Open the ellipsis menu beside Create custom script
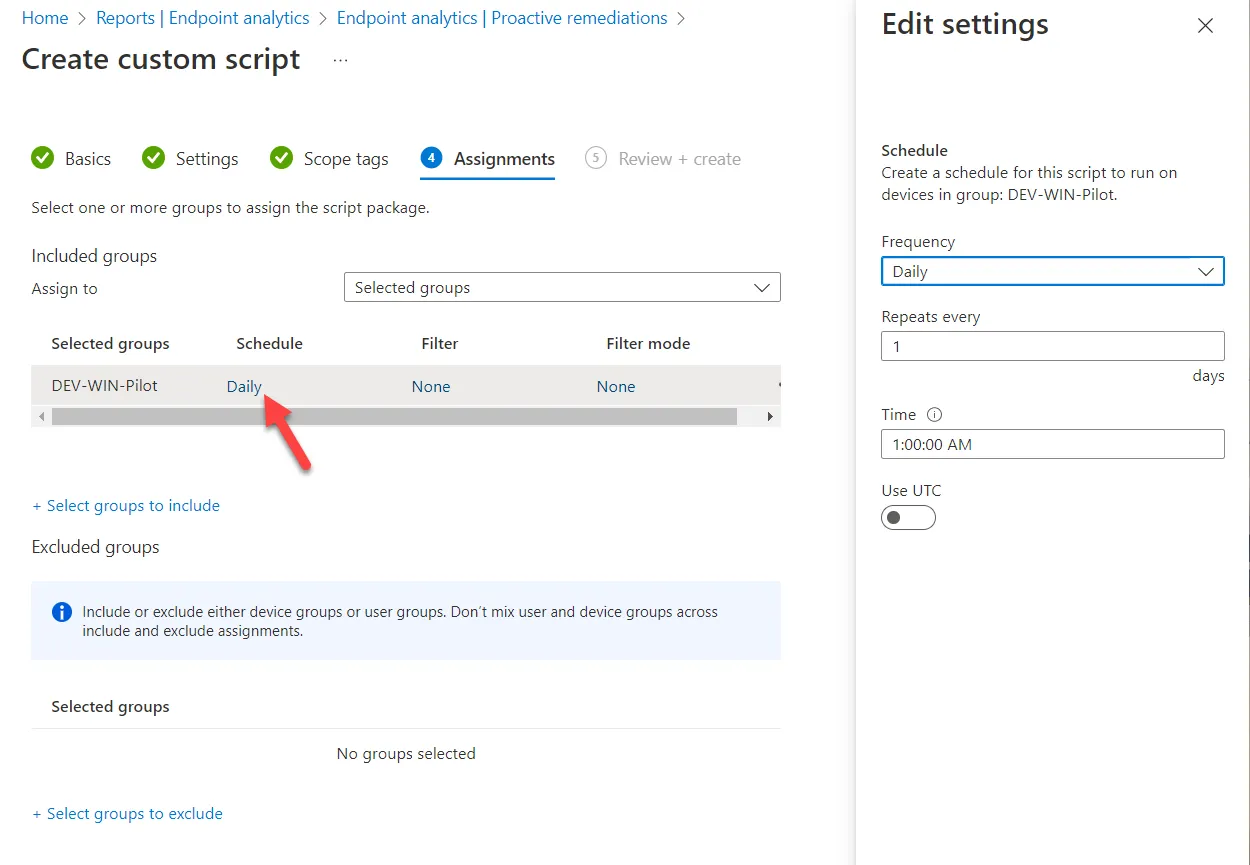This screenshot has height=865, width=1250. click(x=341, y=60)
